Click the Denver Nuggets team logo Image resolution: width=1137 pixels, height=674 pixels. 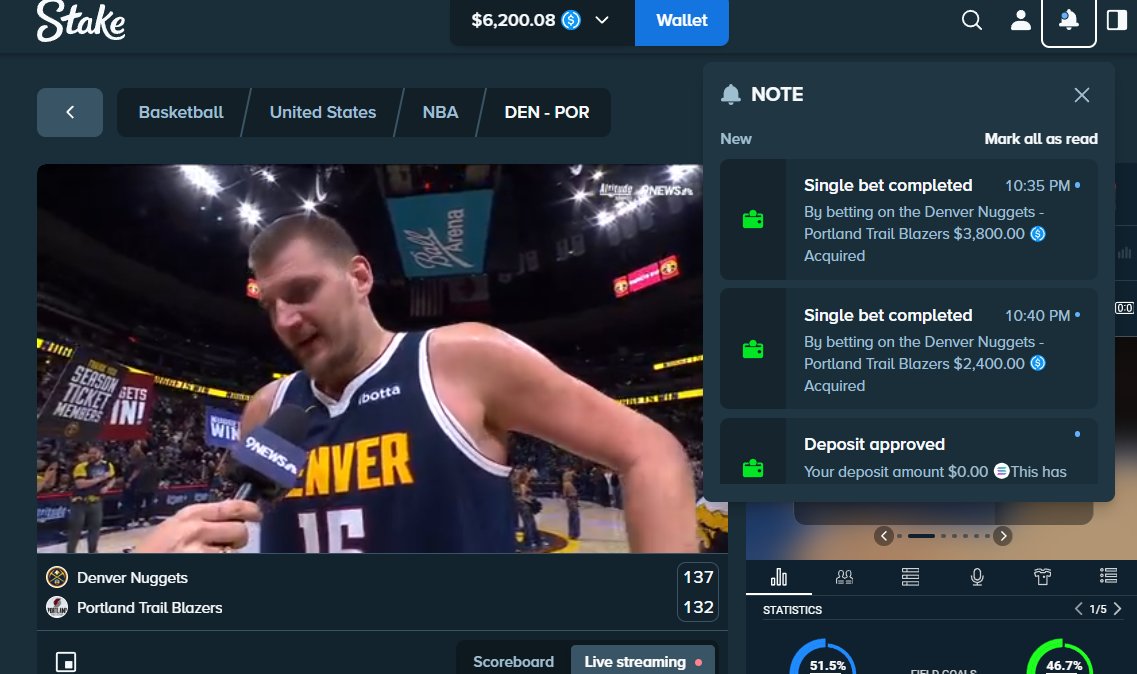tap(57, 578)
